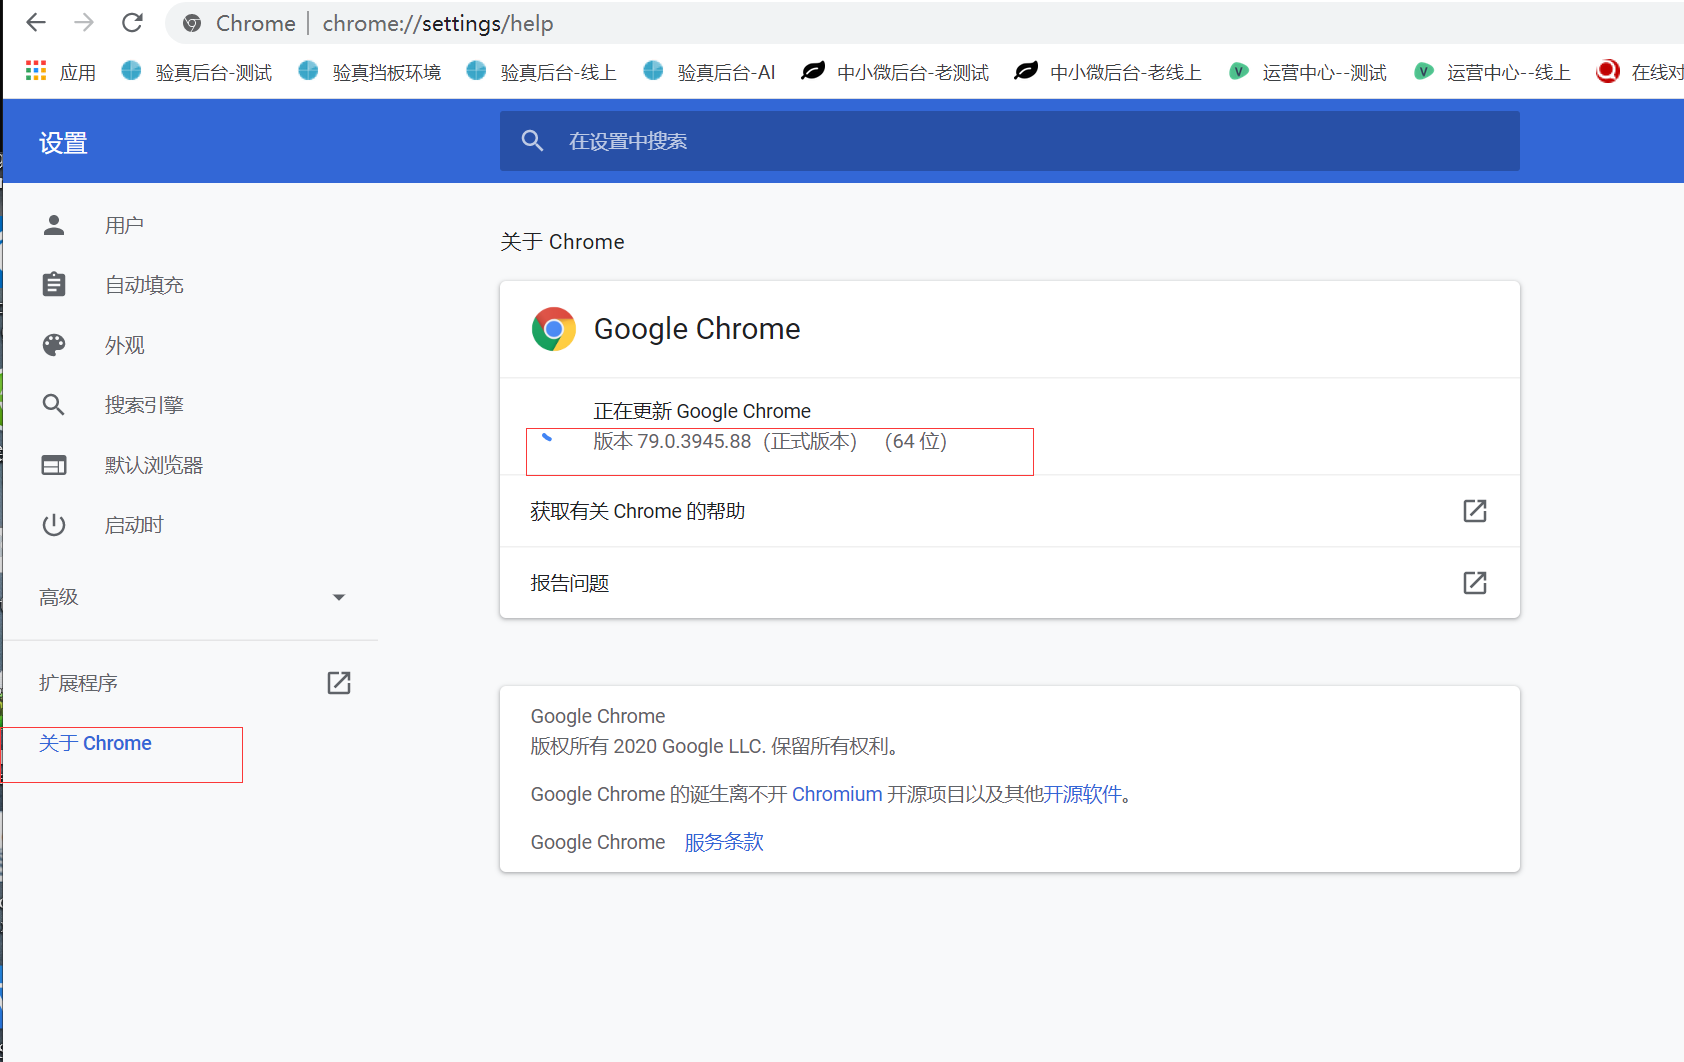Click the browser forward arrow
Screen dimensions: 1684x1062
84,22
